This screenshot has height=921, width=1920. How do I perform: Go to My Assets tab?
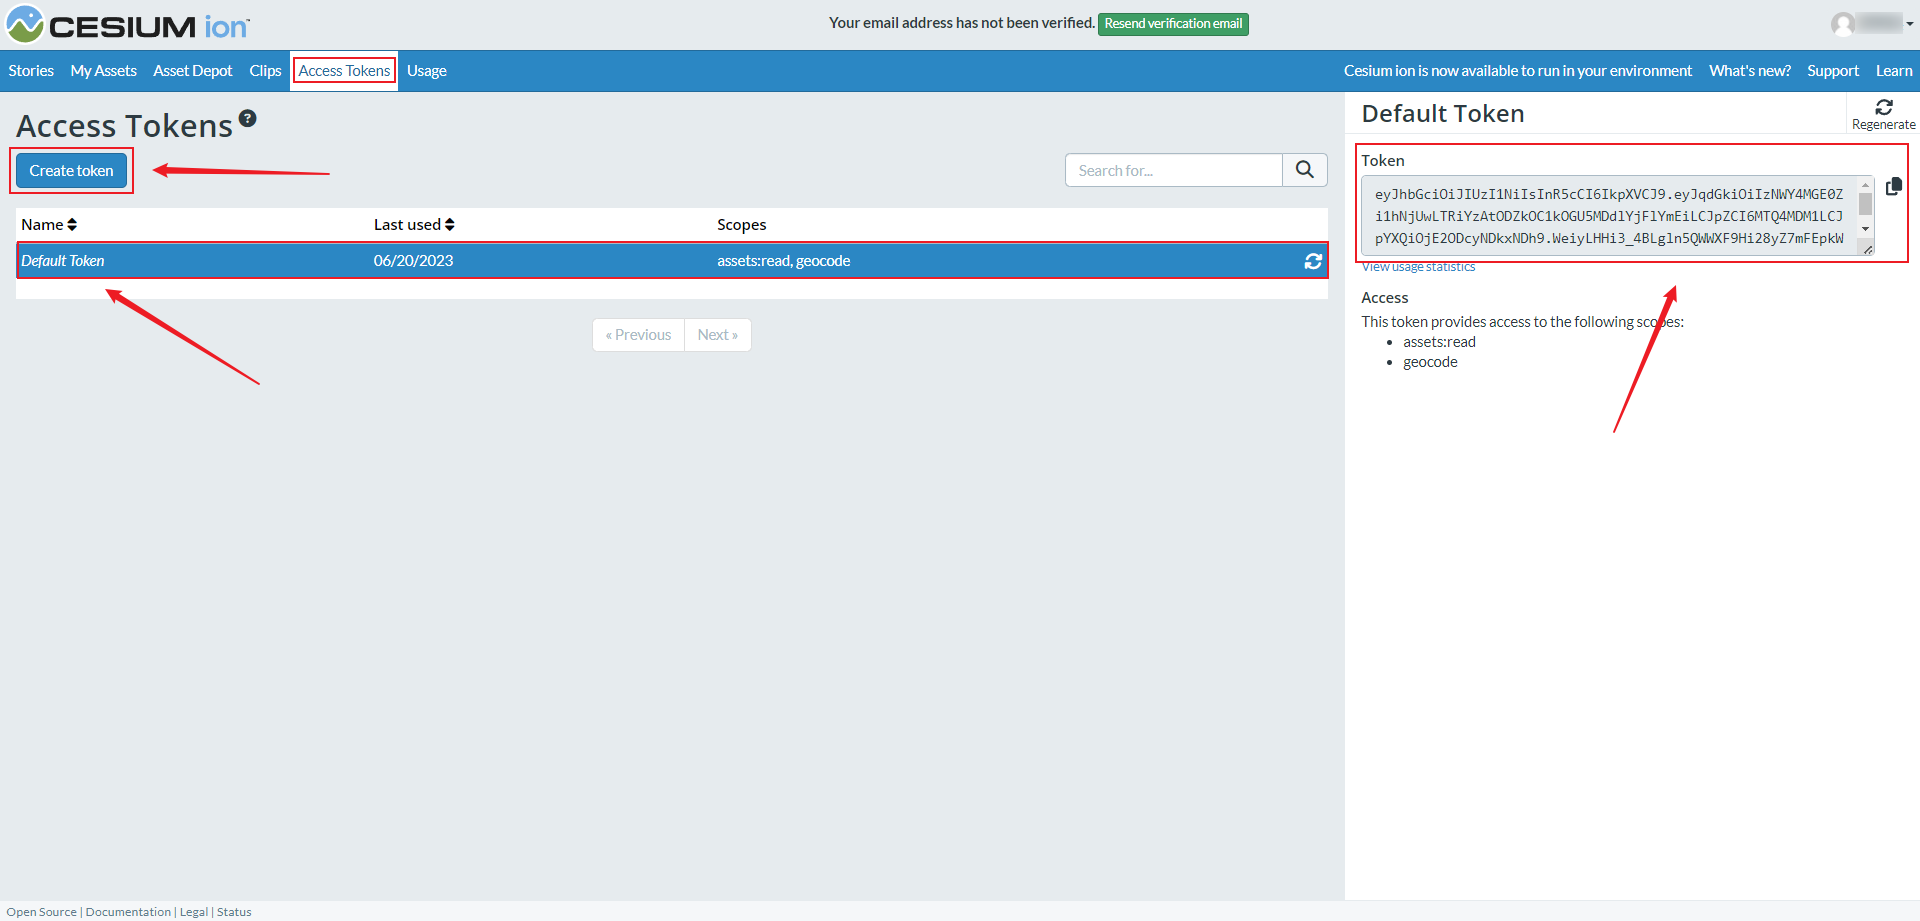coord(104,71)
